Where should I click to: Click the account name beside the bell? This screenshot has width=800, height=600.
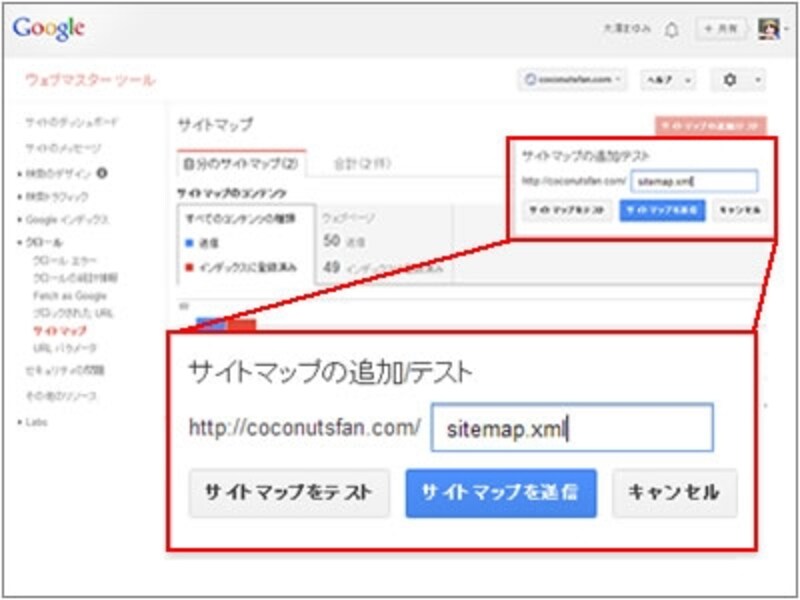628,29
